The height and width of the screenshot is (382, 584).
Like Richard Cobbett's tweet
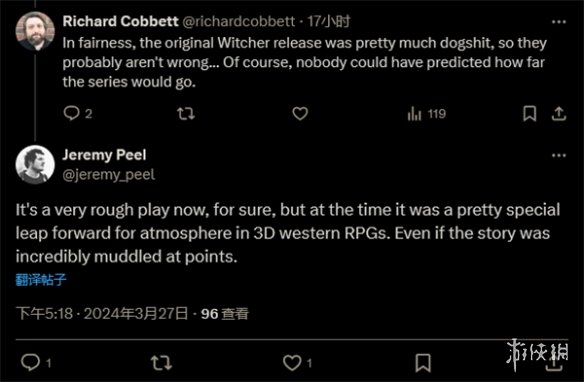tap(300, 114)
